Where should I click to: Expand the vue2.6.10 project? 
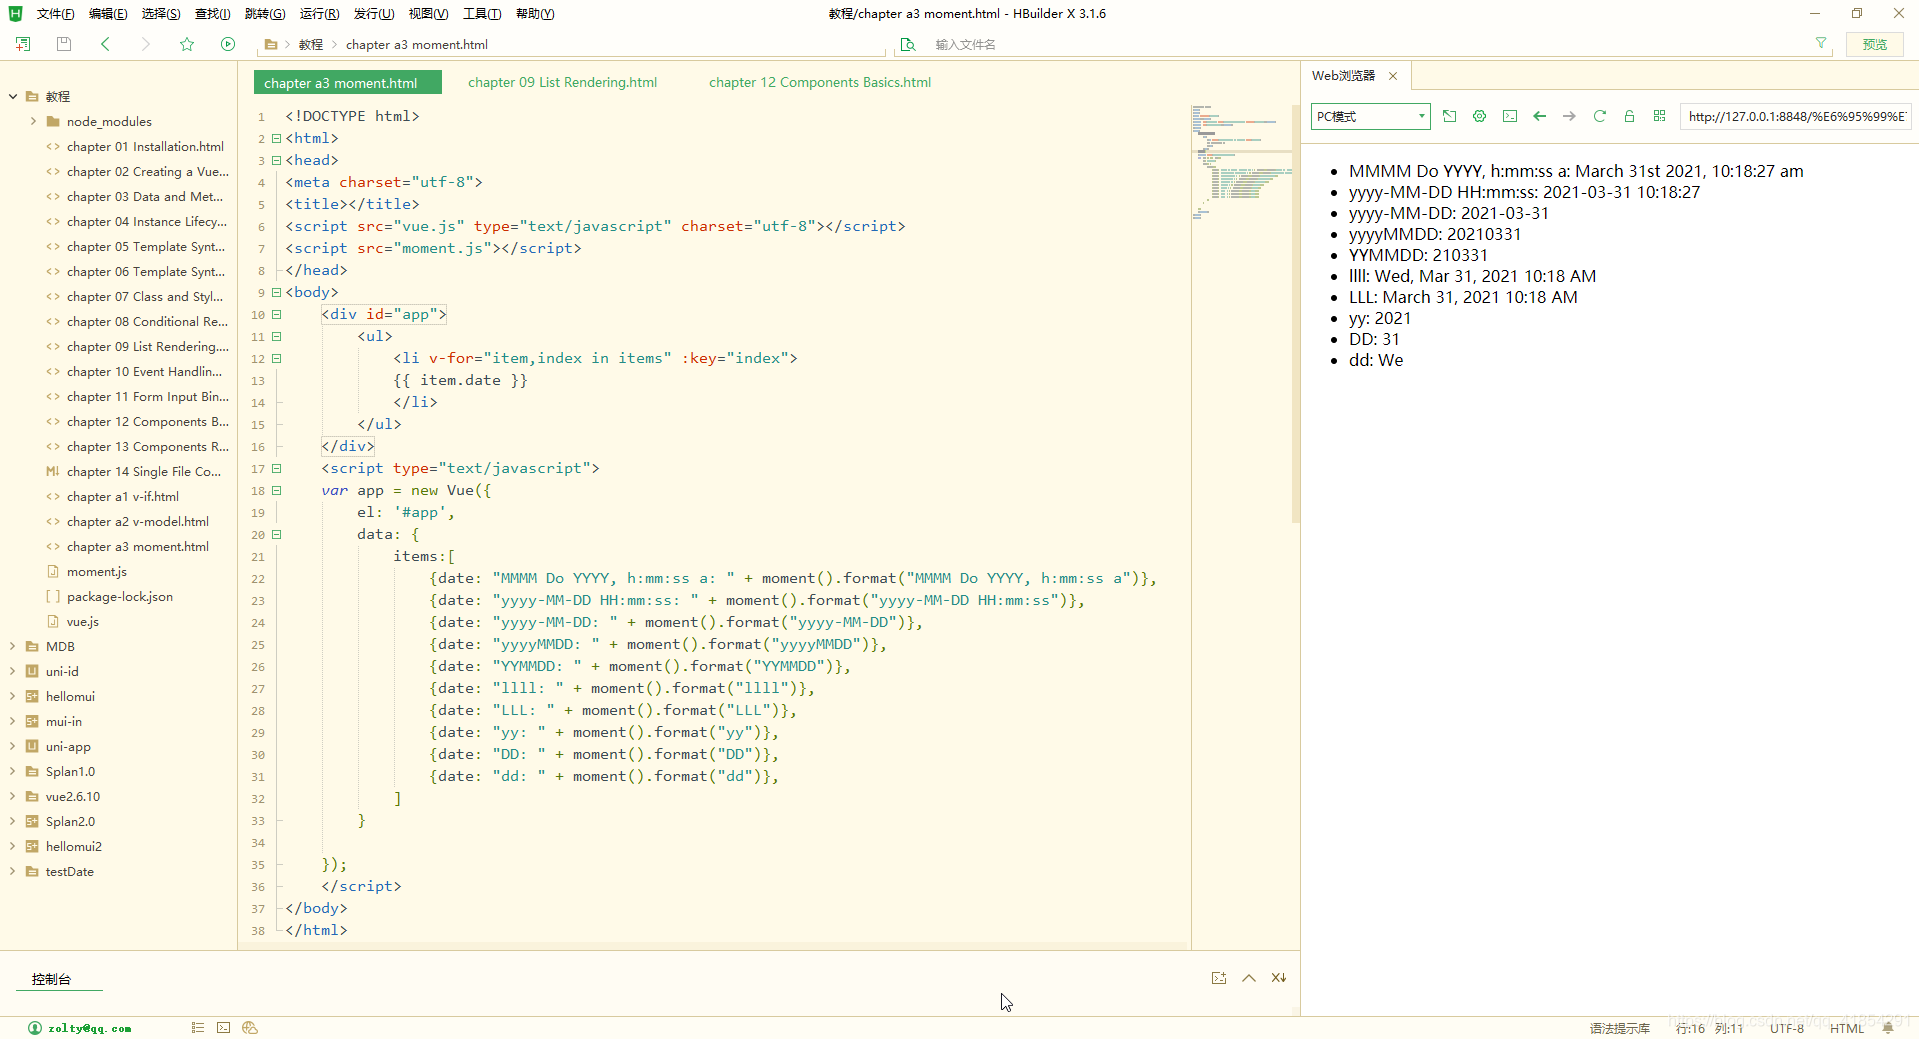pyautogui.click(x=13, y=797)
